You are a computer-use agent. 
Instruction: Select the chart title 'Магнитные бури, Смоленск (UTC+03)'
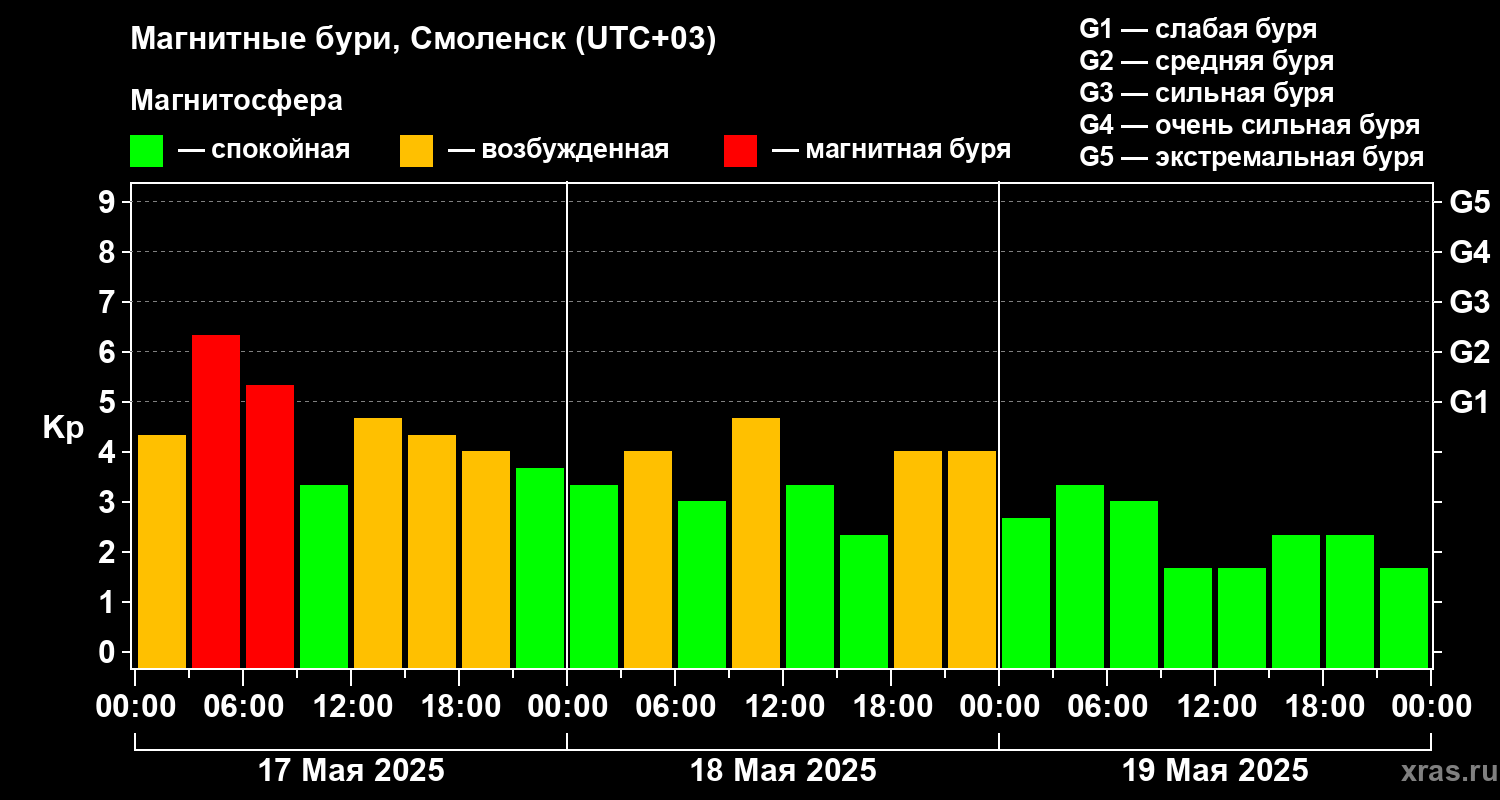click(424, 40)
